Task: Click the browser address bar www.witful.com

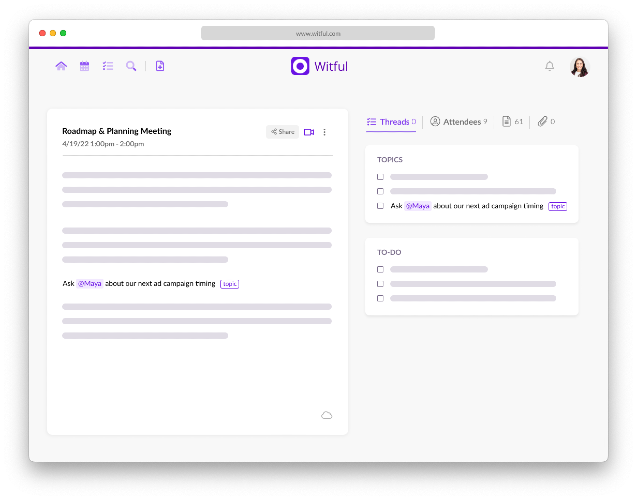Action: [x=318, y=33]
